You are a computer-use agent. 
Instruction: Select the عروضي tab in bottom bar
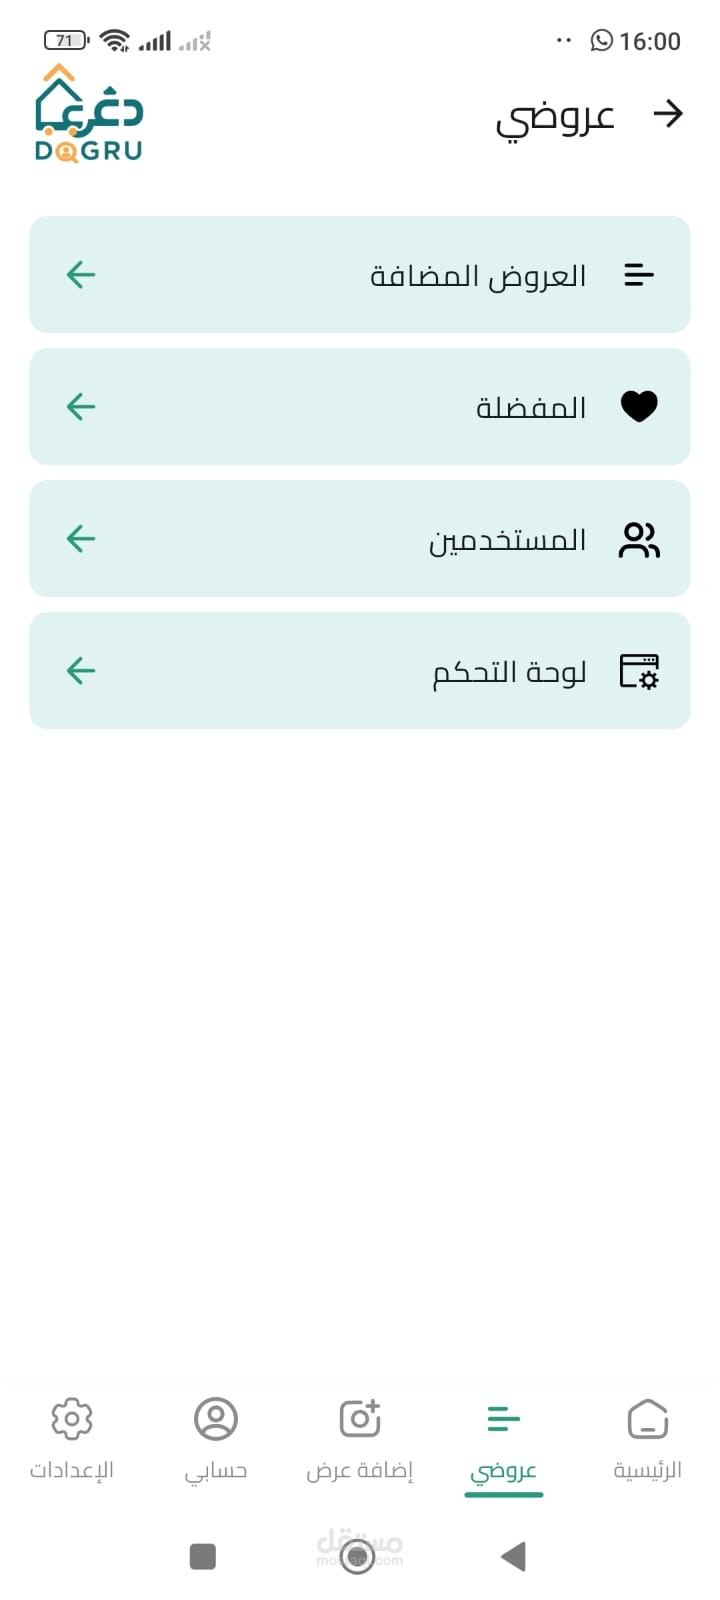pos(504,1438)
